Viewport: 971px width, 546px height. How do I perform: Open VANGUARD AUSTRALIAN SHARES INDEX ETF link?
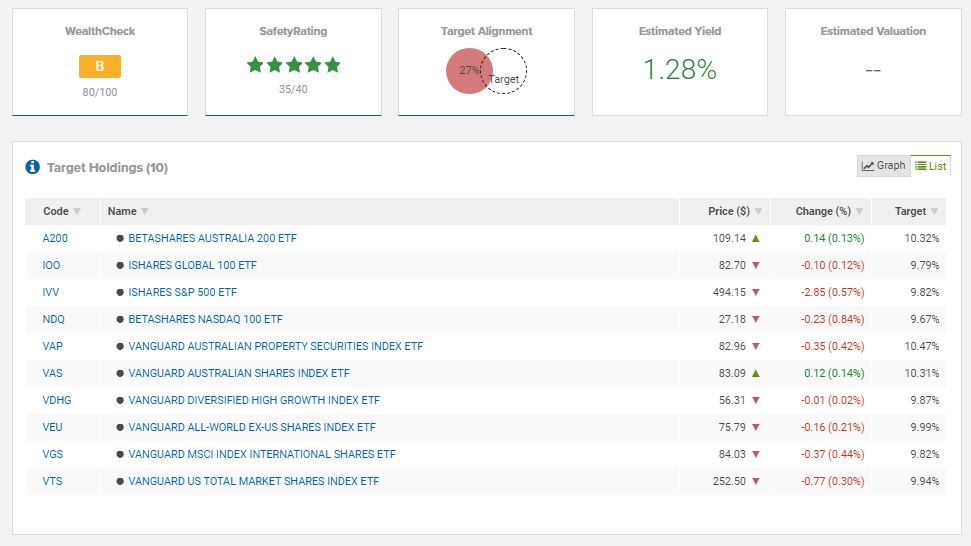[x=239, y=373]
